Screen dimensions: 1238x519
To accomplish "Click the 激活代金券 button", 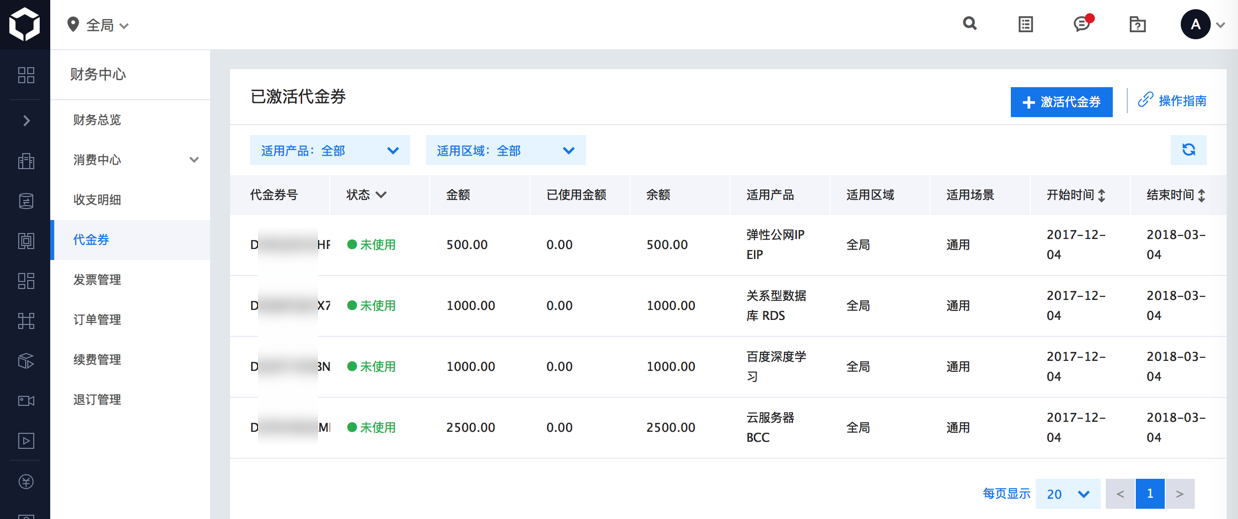I will coord(1061,102).
